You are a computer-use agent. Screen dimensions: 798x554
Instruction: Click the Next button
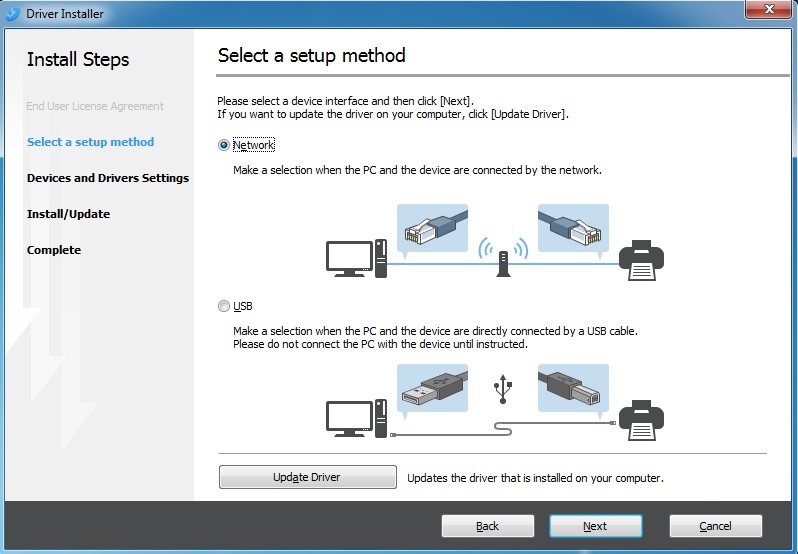pos(595,526)
